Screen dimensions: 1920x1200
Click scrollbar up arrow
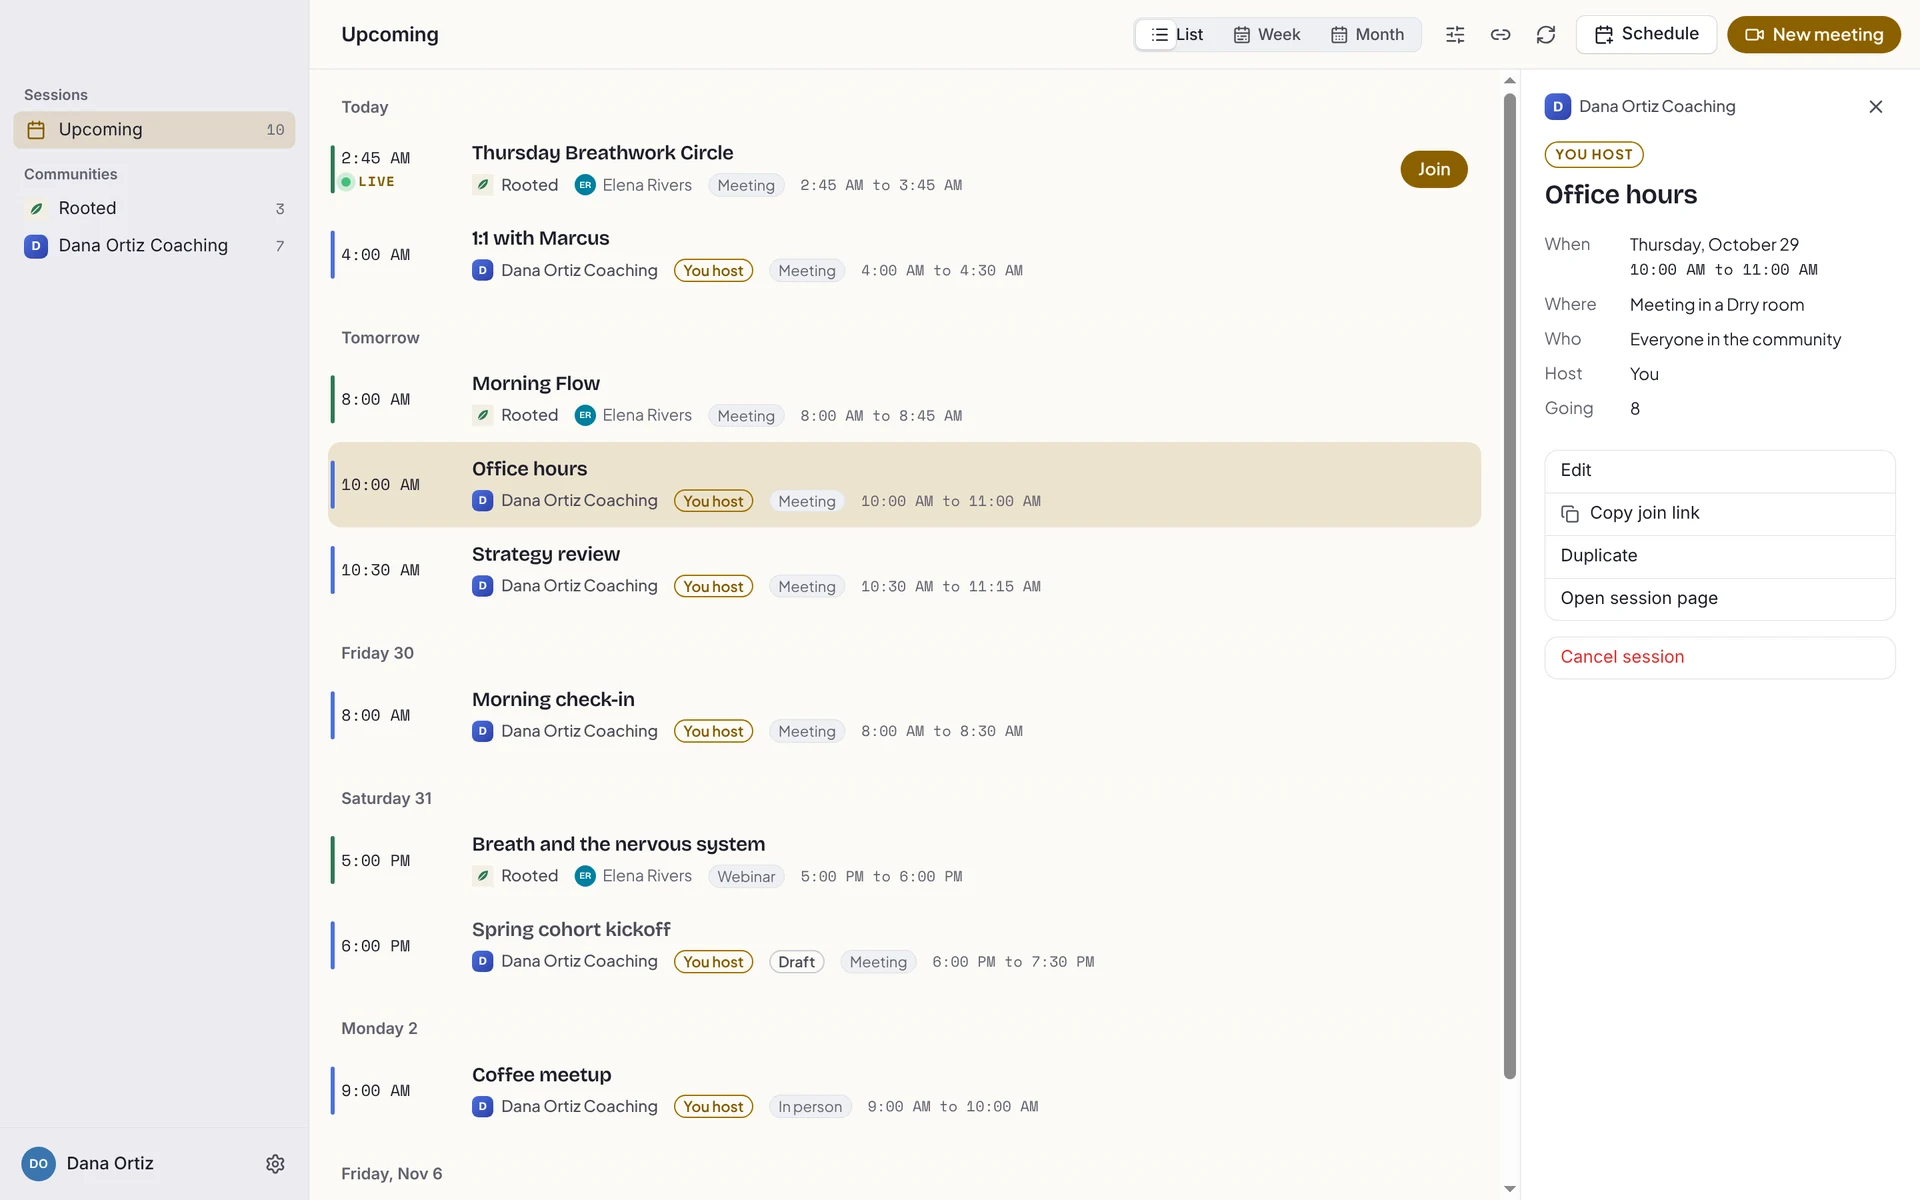1510,81
